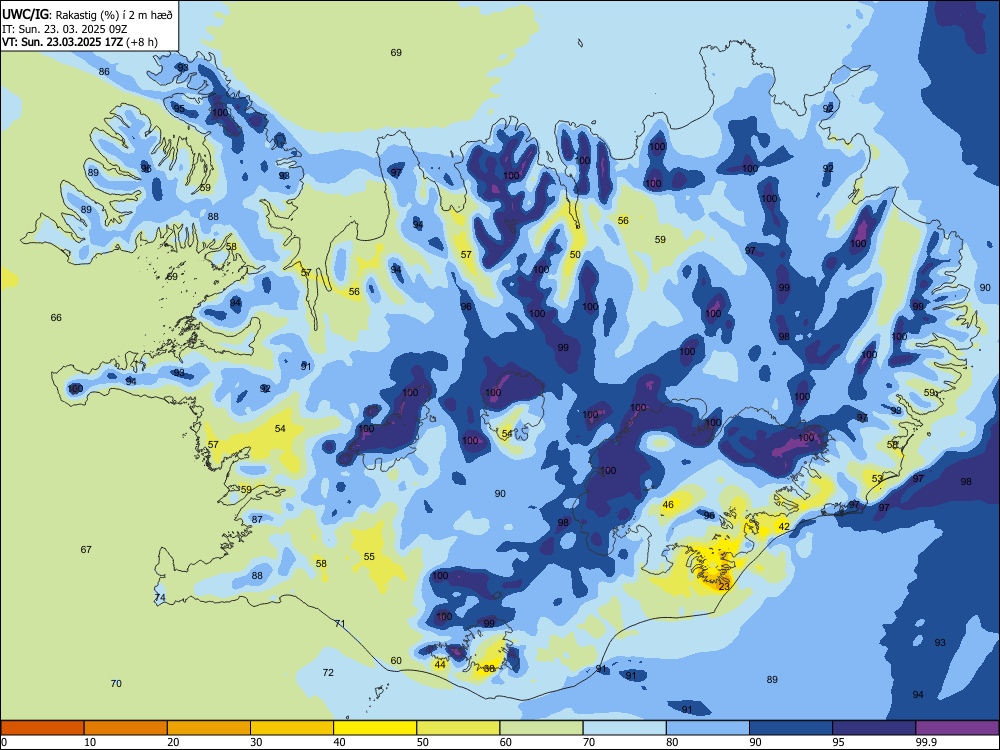Select the 'IT: Sun. 23. 03. 2025 09Z' line

pyautogui.click(x=64, y=29)
